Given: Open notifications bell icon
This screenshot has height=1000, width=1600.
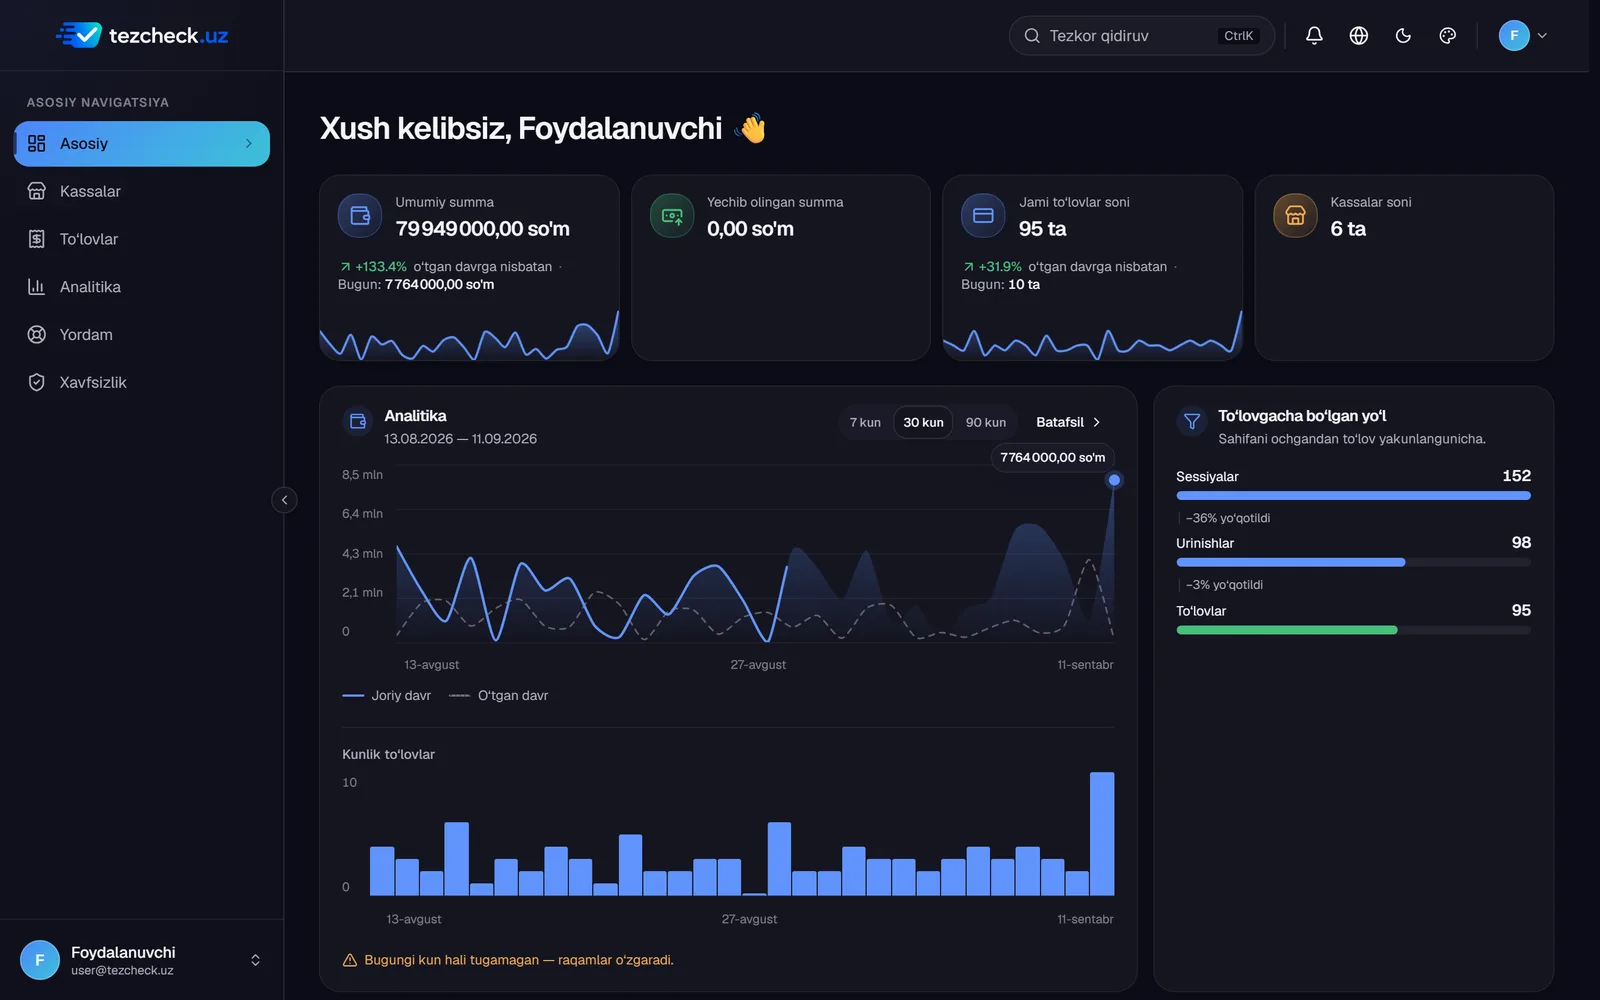Looking at the screenshot, I should coord(1314,35).
